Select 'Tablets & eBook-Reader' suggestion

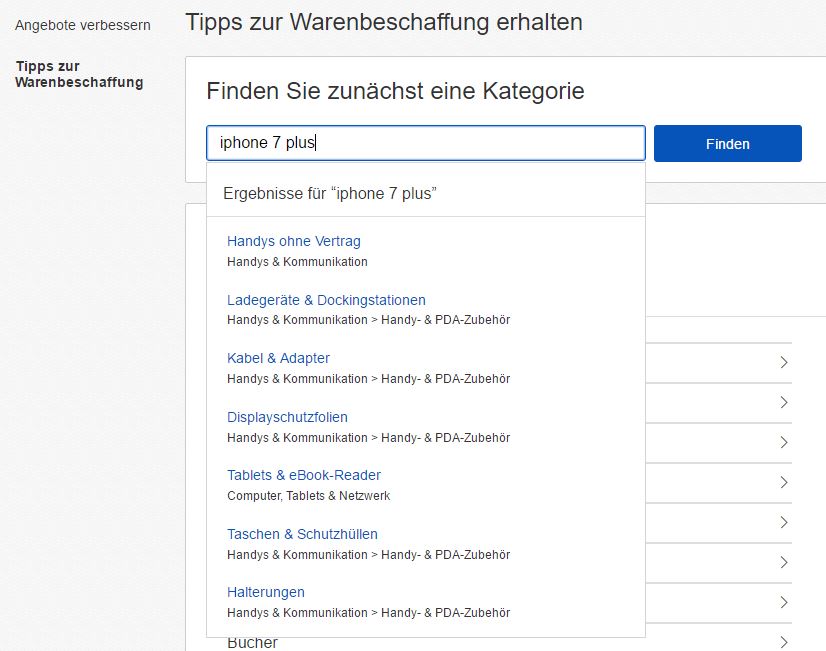[x=304, y=475]
